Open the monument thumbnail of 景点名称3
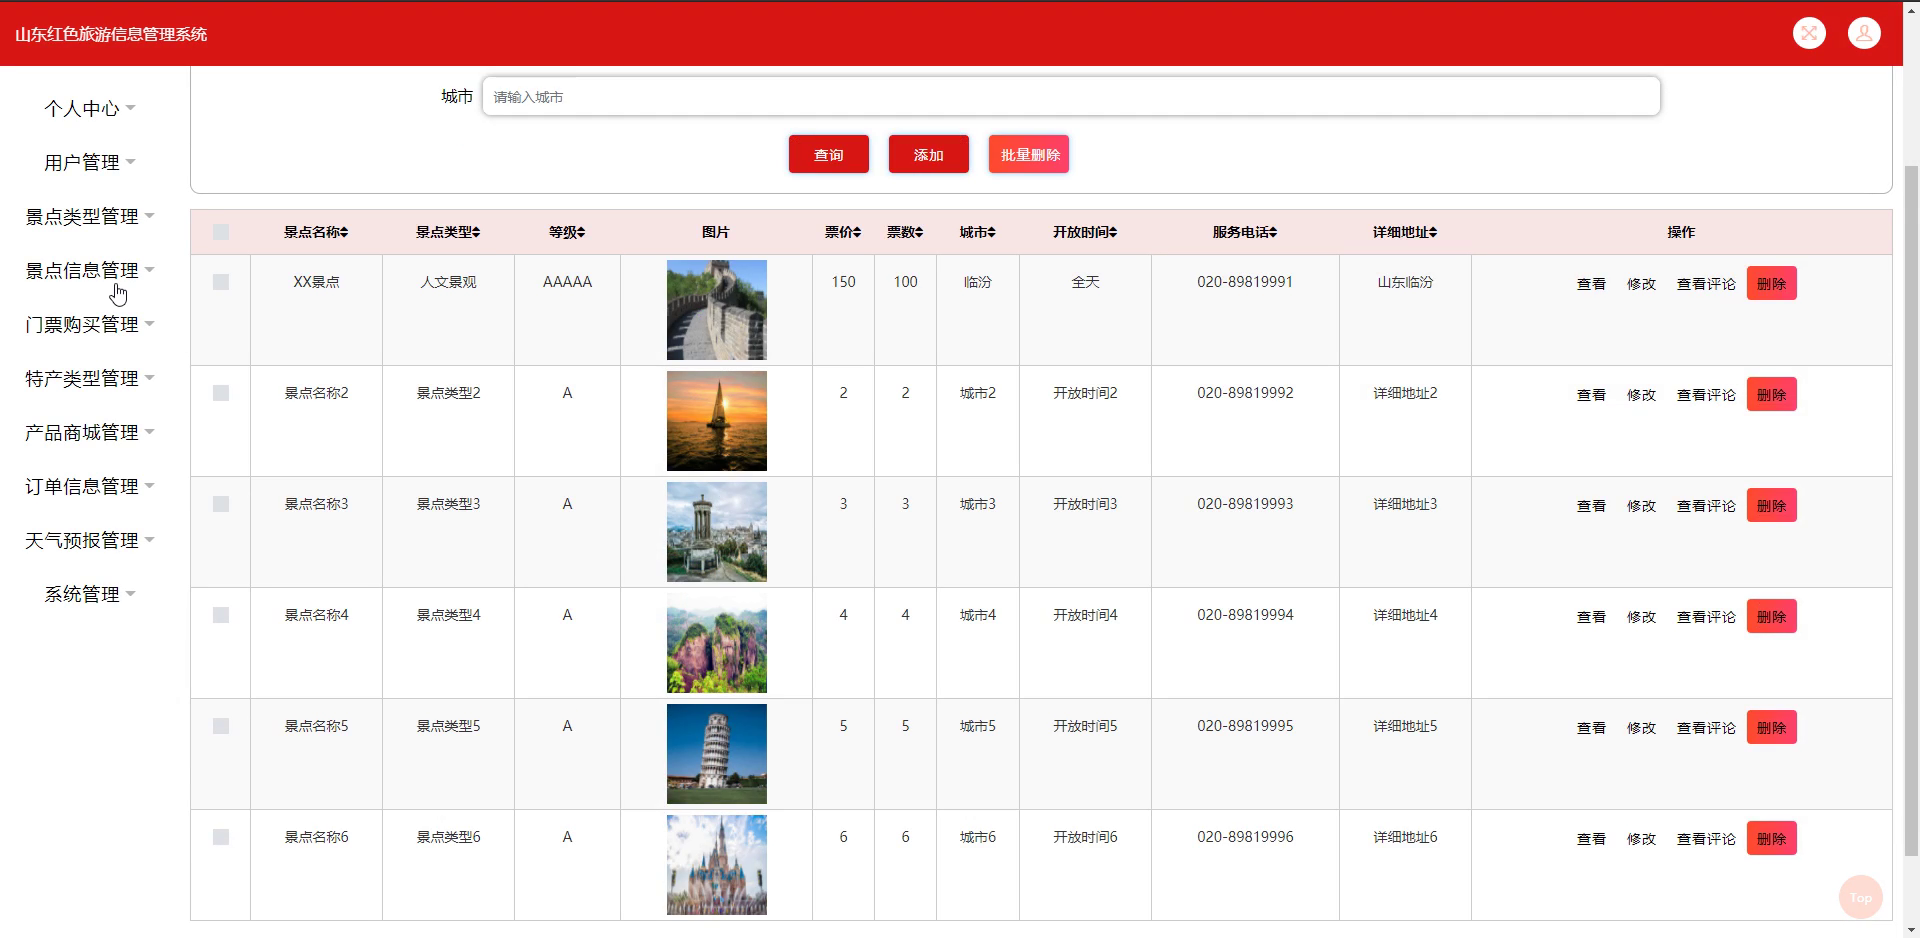The height and width of the screenshot is (938, 1920). [717, 532]
